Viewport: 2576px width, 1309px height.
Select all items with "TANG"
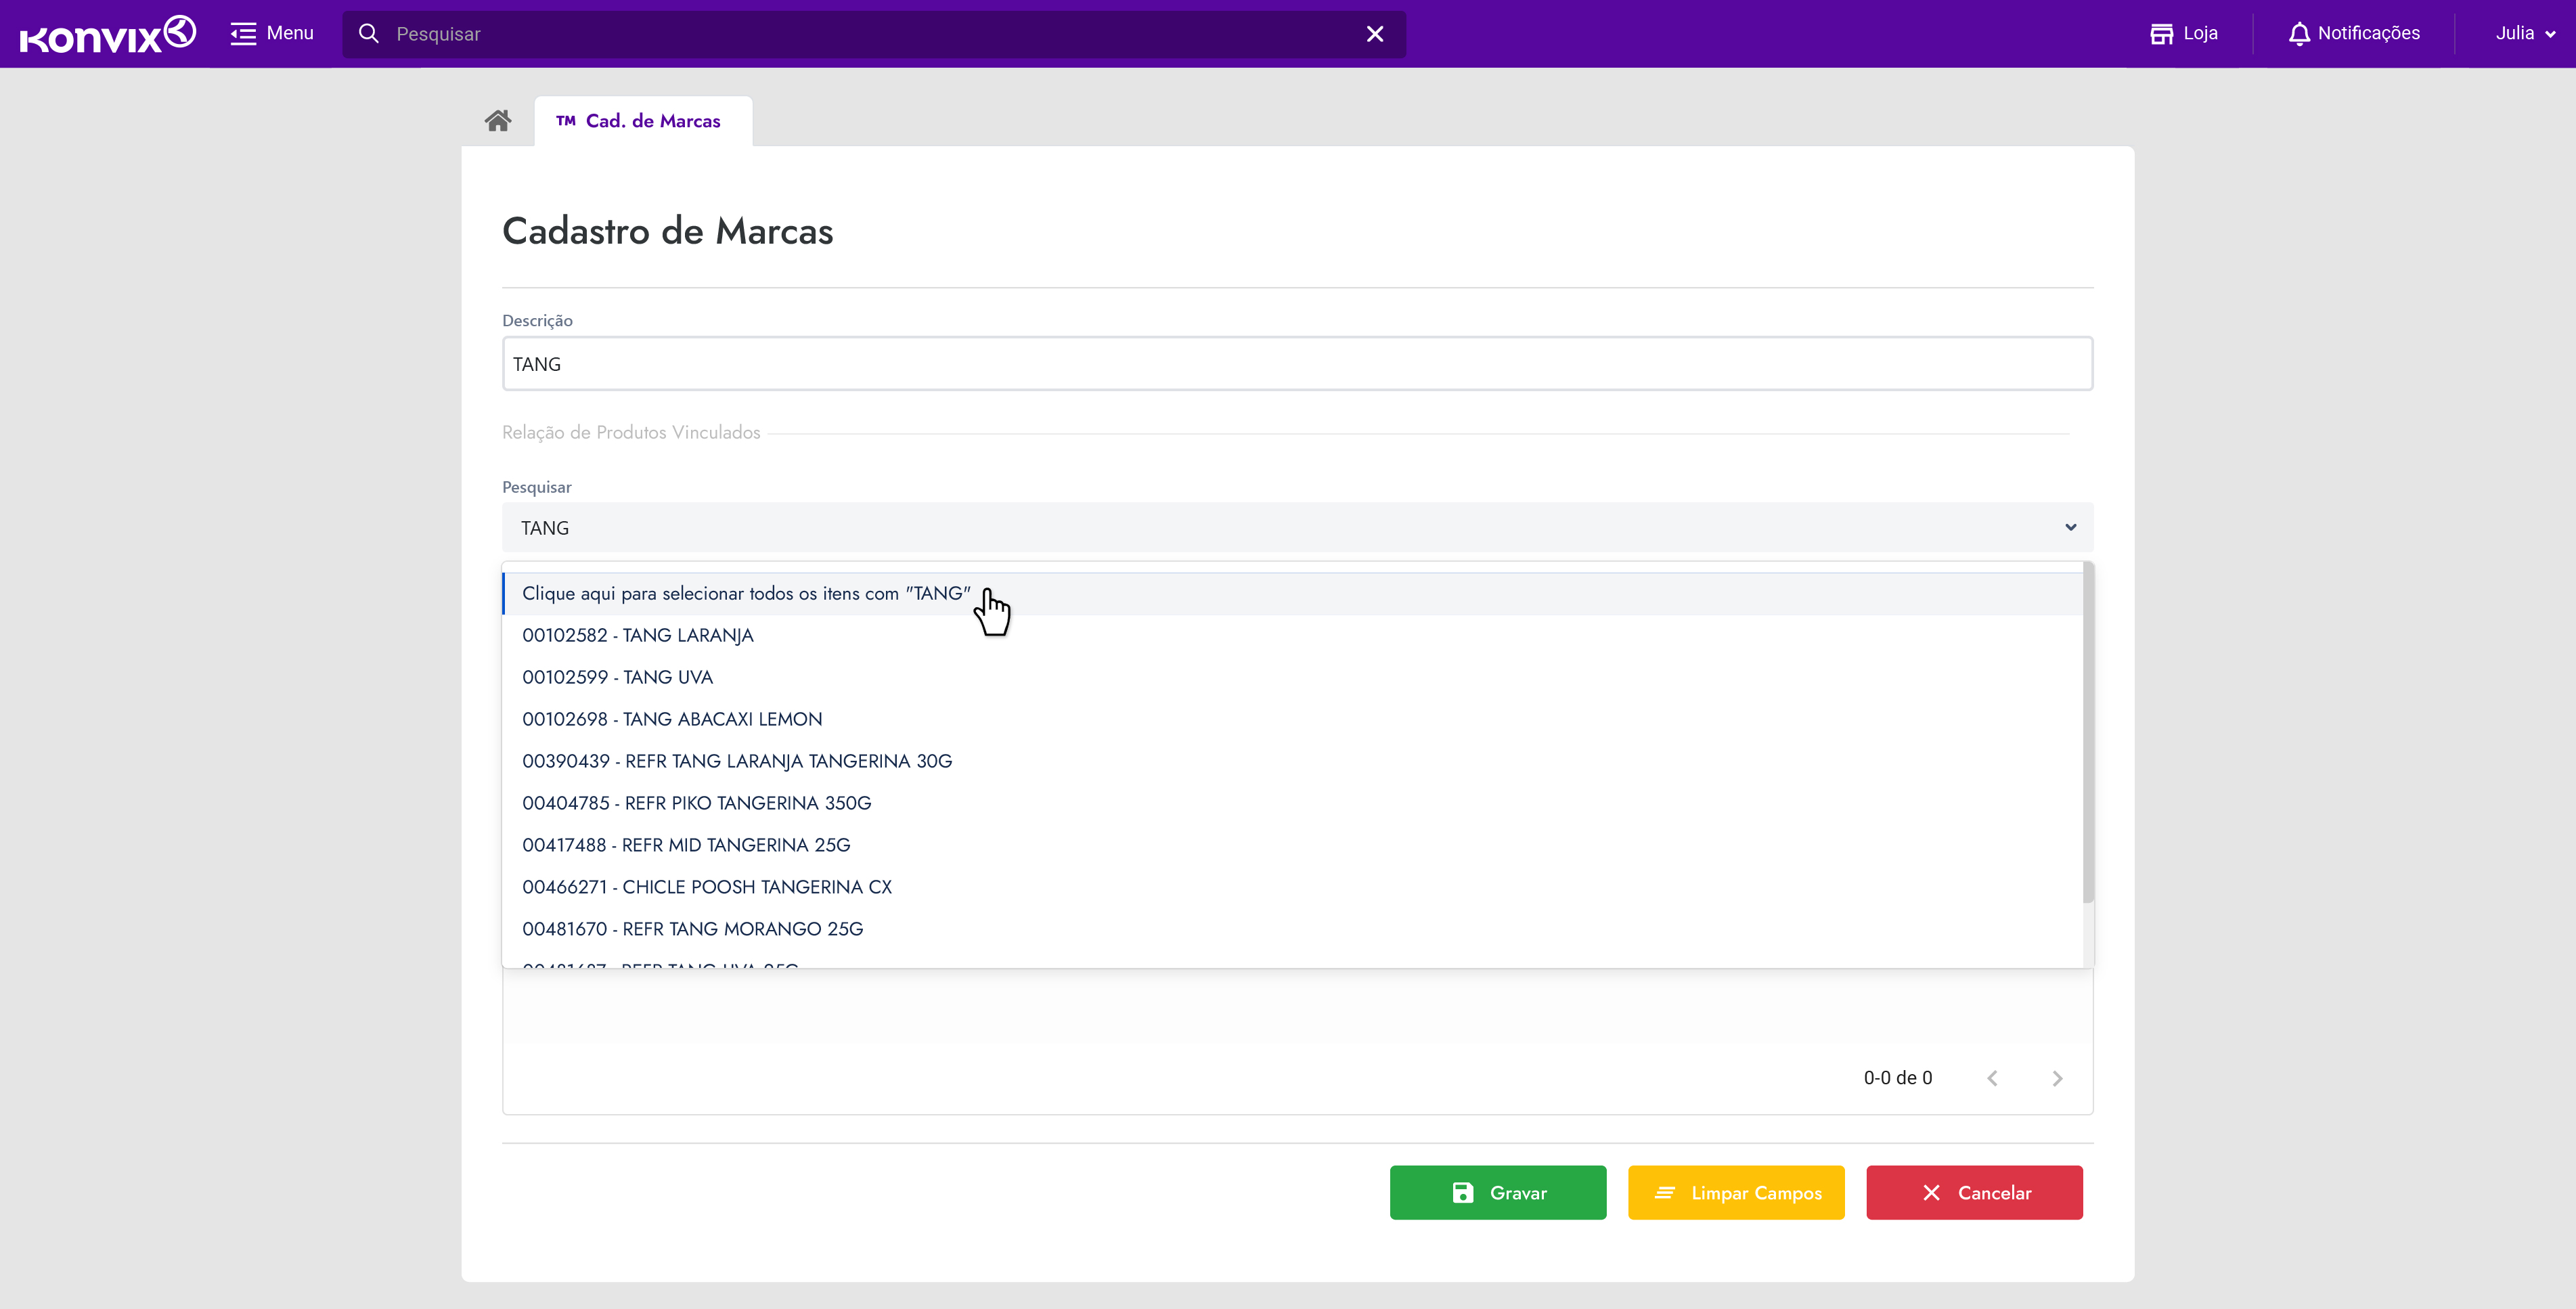coord(746,594)
